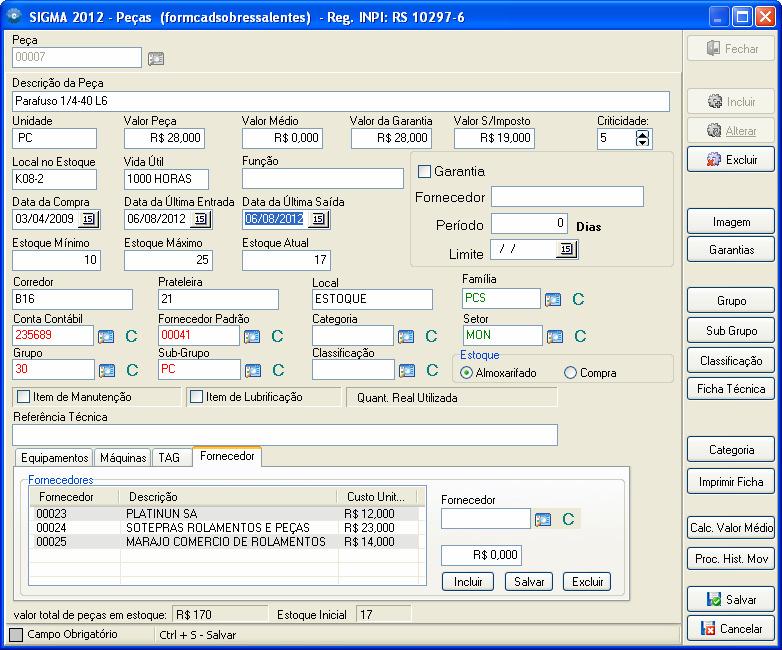The height and width of the screenshot is (650, 782).
Task: Click the green C next to Família
Action: tap(578, 299)
